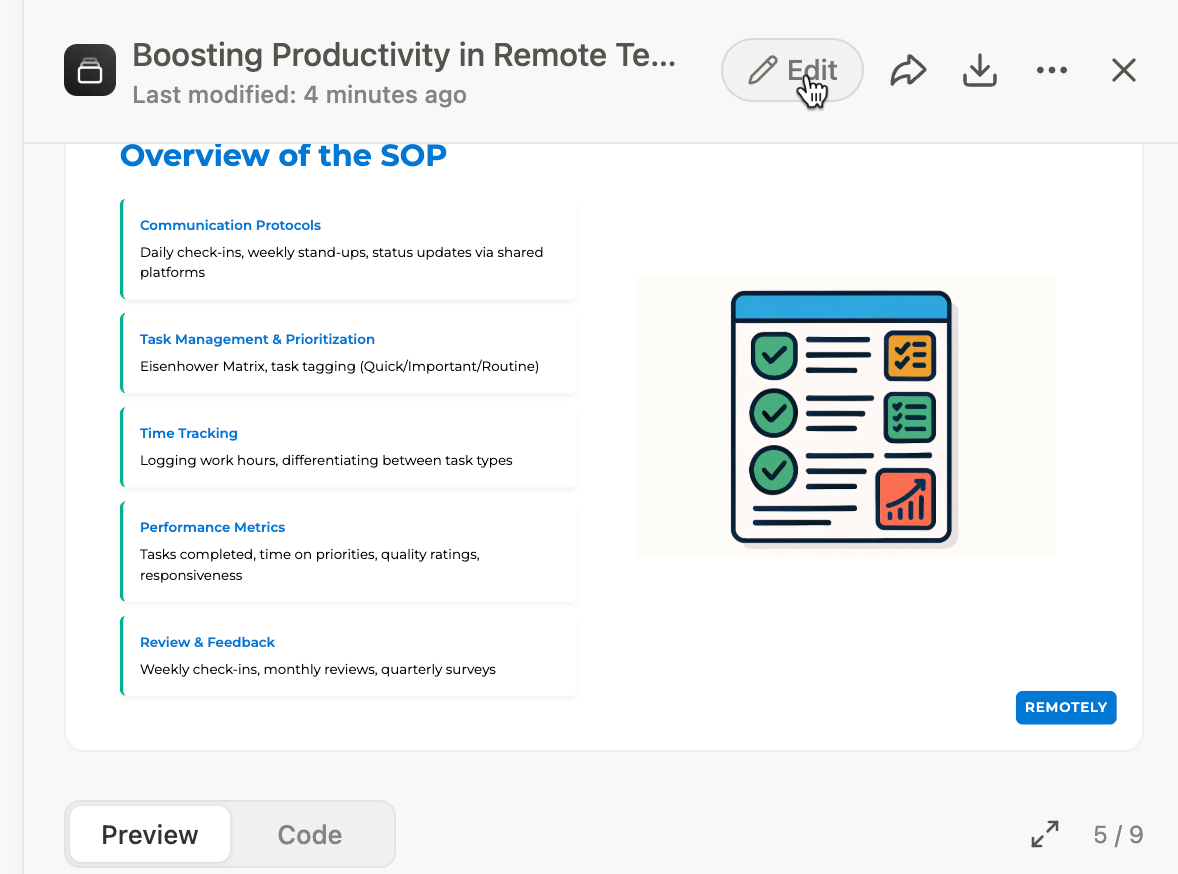1178x874 pixels.
Task: Click the Weekly check-ins, monthly reviews text
Action: tap(318, 670)
